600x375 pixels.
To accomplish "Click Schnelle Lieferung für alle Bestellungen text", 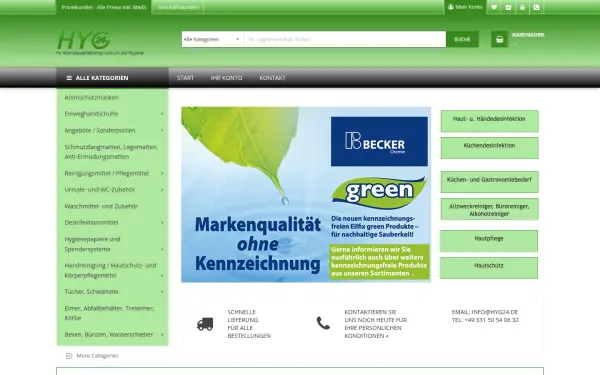I will [x=249, y=324].
